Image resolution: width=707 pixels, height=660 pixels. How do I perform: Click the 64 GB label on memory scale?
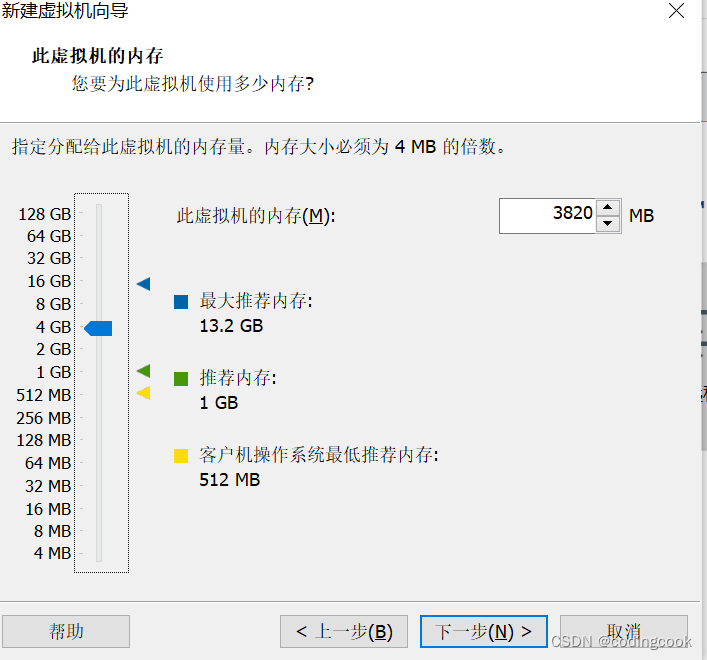(x=49, y=236)
